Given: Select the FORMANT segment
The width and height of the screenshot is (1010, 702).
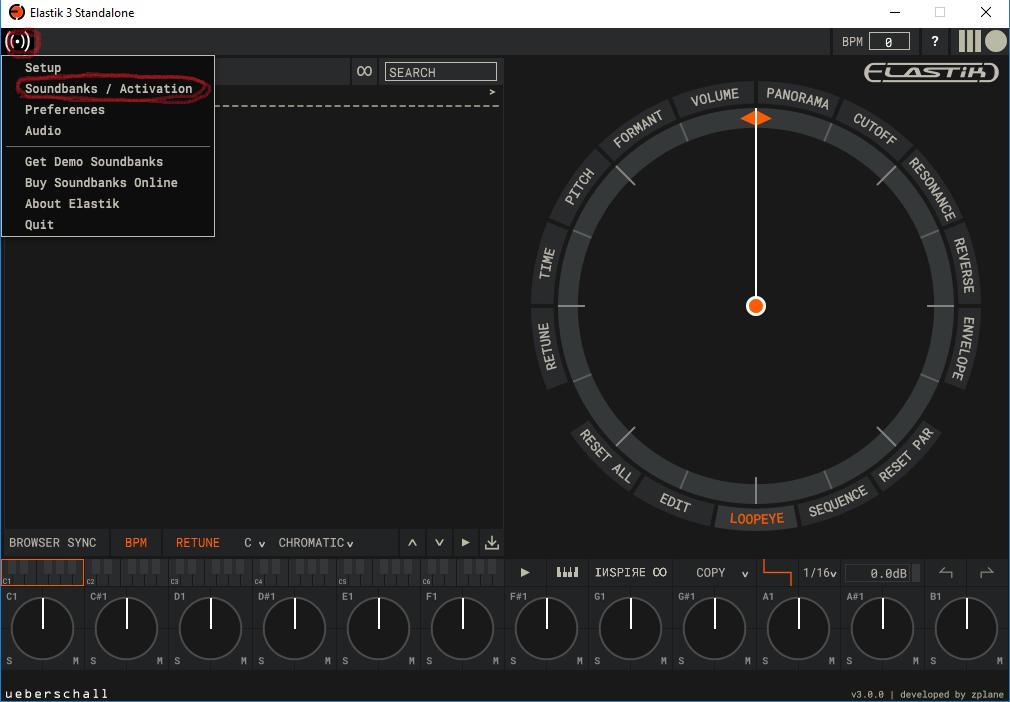Looking at the screenshot, I should (x=638, y=129).
